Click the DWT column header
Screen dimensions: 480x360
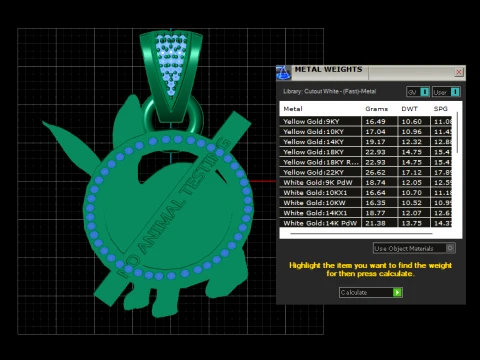[x=409, y=109]
